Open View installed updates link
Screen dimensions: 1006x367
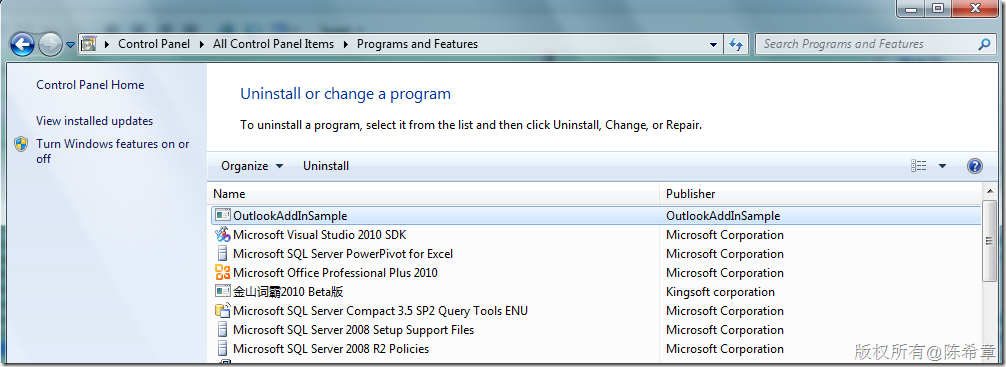point(94,121)
